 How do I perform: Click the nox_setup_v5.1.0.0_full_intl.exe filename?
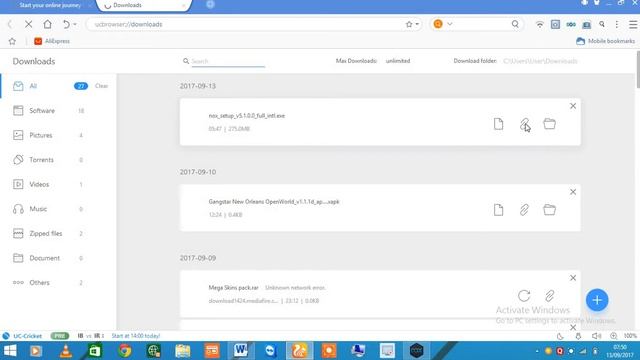click(247, 116)
